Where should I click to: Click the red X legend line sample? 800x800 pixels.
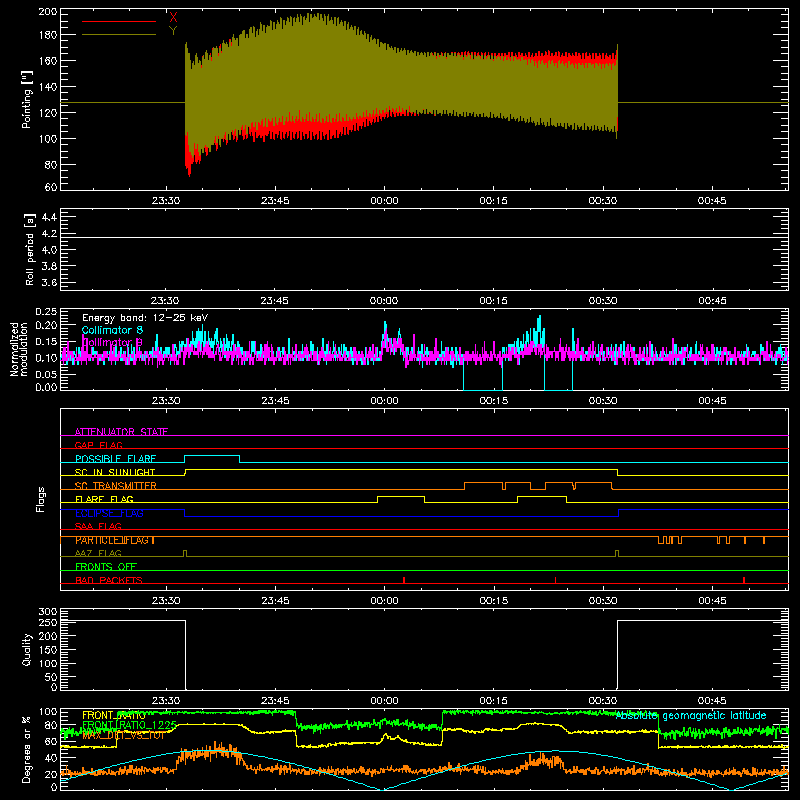[x=119, y=21]
